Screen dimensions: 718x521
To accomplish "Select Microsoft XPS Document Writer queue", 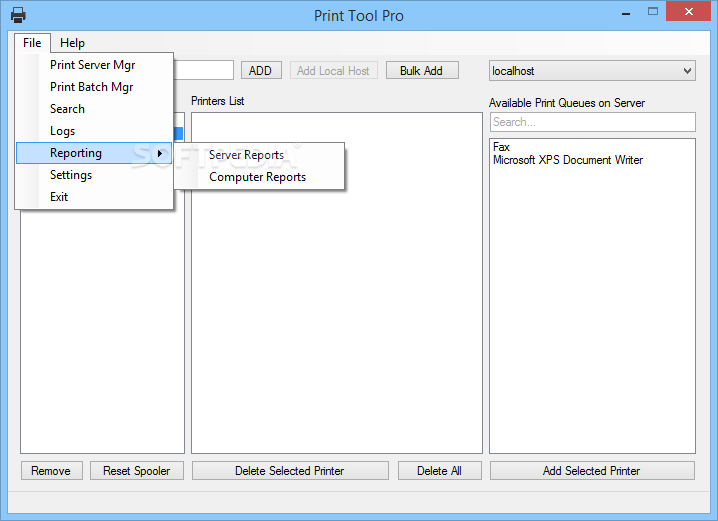I will point(592,160).
